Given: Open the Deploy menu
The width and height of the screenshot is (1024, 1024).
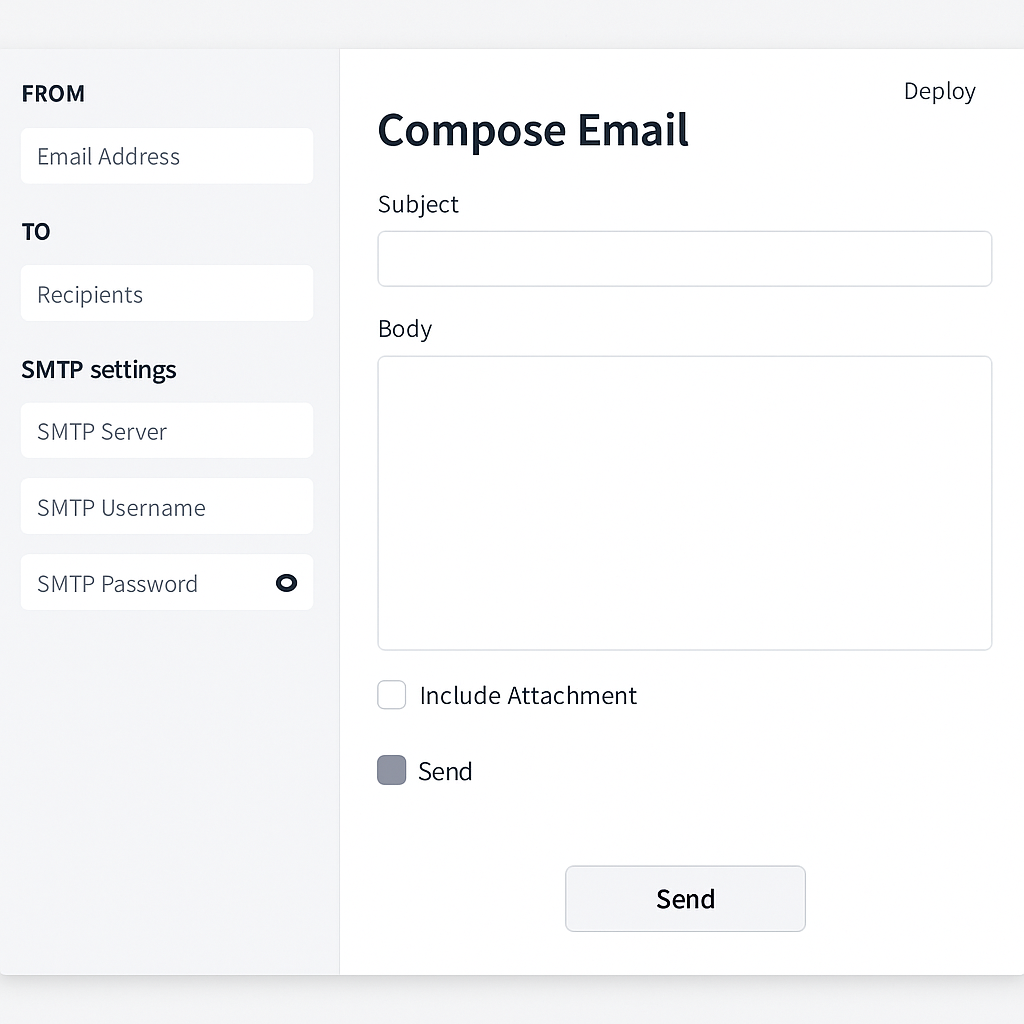Looking at the screenshot, I should pyautogui.click(x=939, y=91).
